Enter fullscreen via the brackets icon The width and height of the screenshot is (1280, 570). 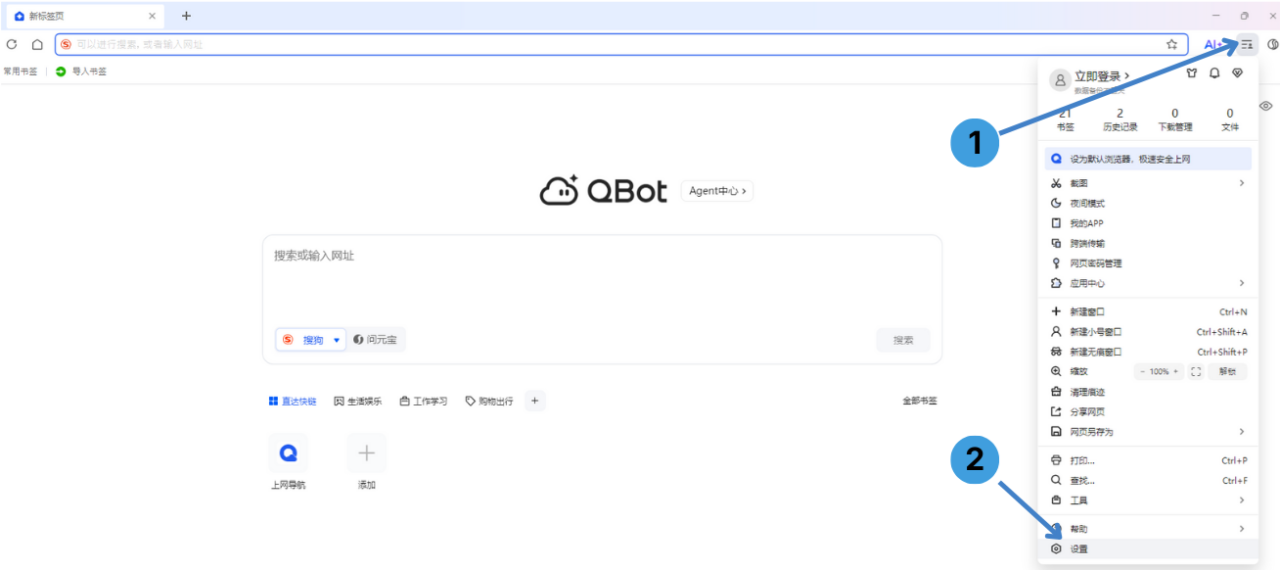pos(1196,371)
